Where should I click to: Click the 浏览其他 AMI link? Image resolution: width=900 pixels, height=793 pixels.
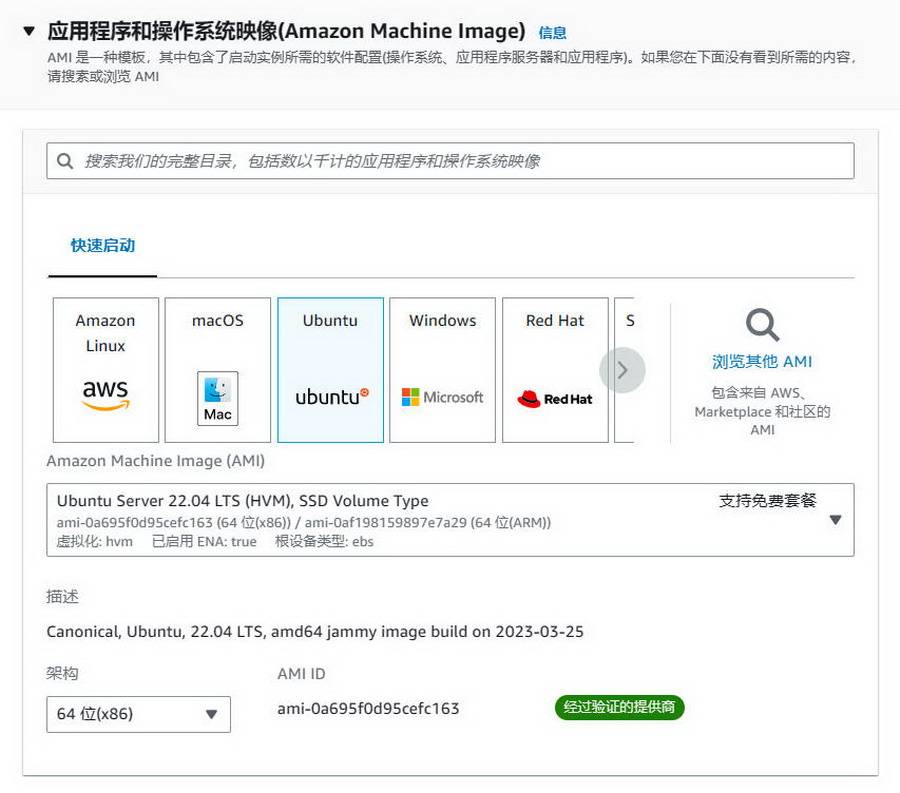click(x=762, y=362)
